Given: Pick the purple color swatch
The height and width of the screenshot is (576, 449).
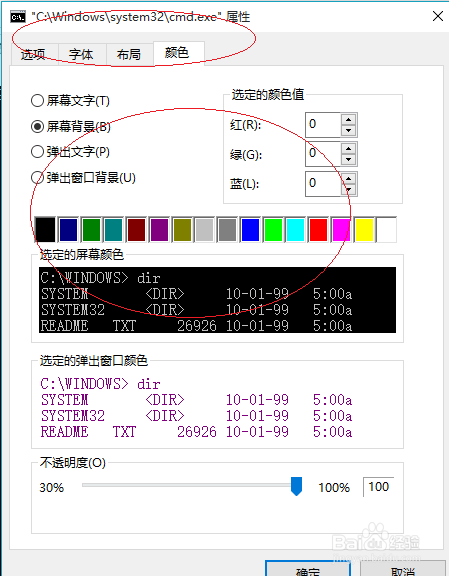Looking at the screenshot, I should click(x=159, y=230).
